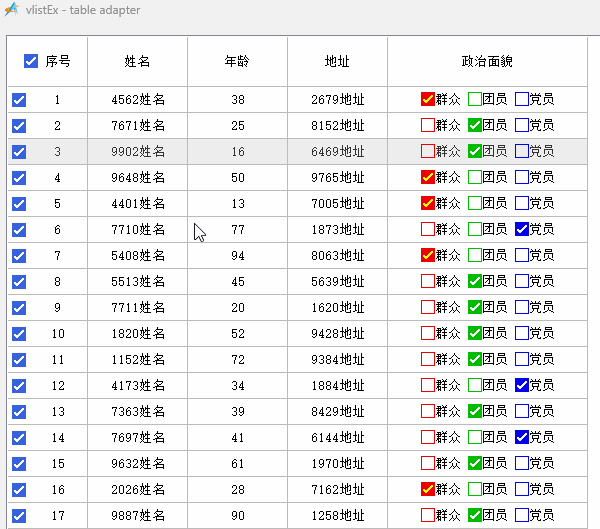Screen dimensions: 600x529
Task: Click the sequence number 13 cell
Action: [x=58, y=412]
